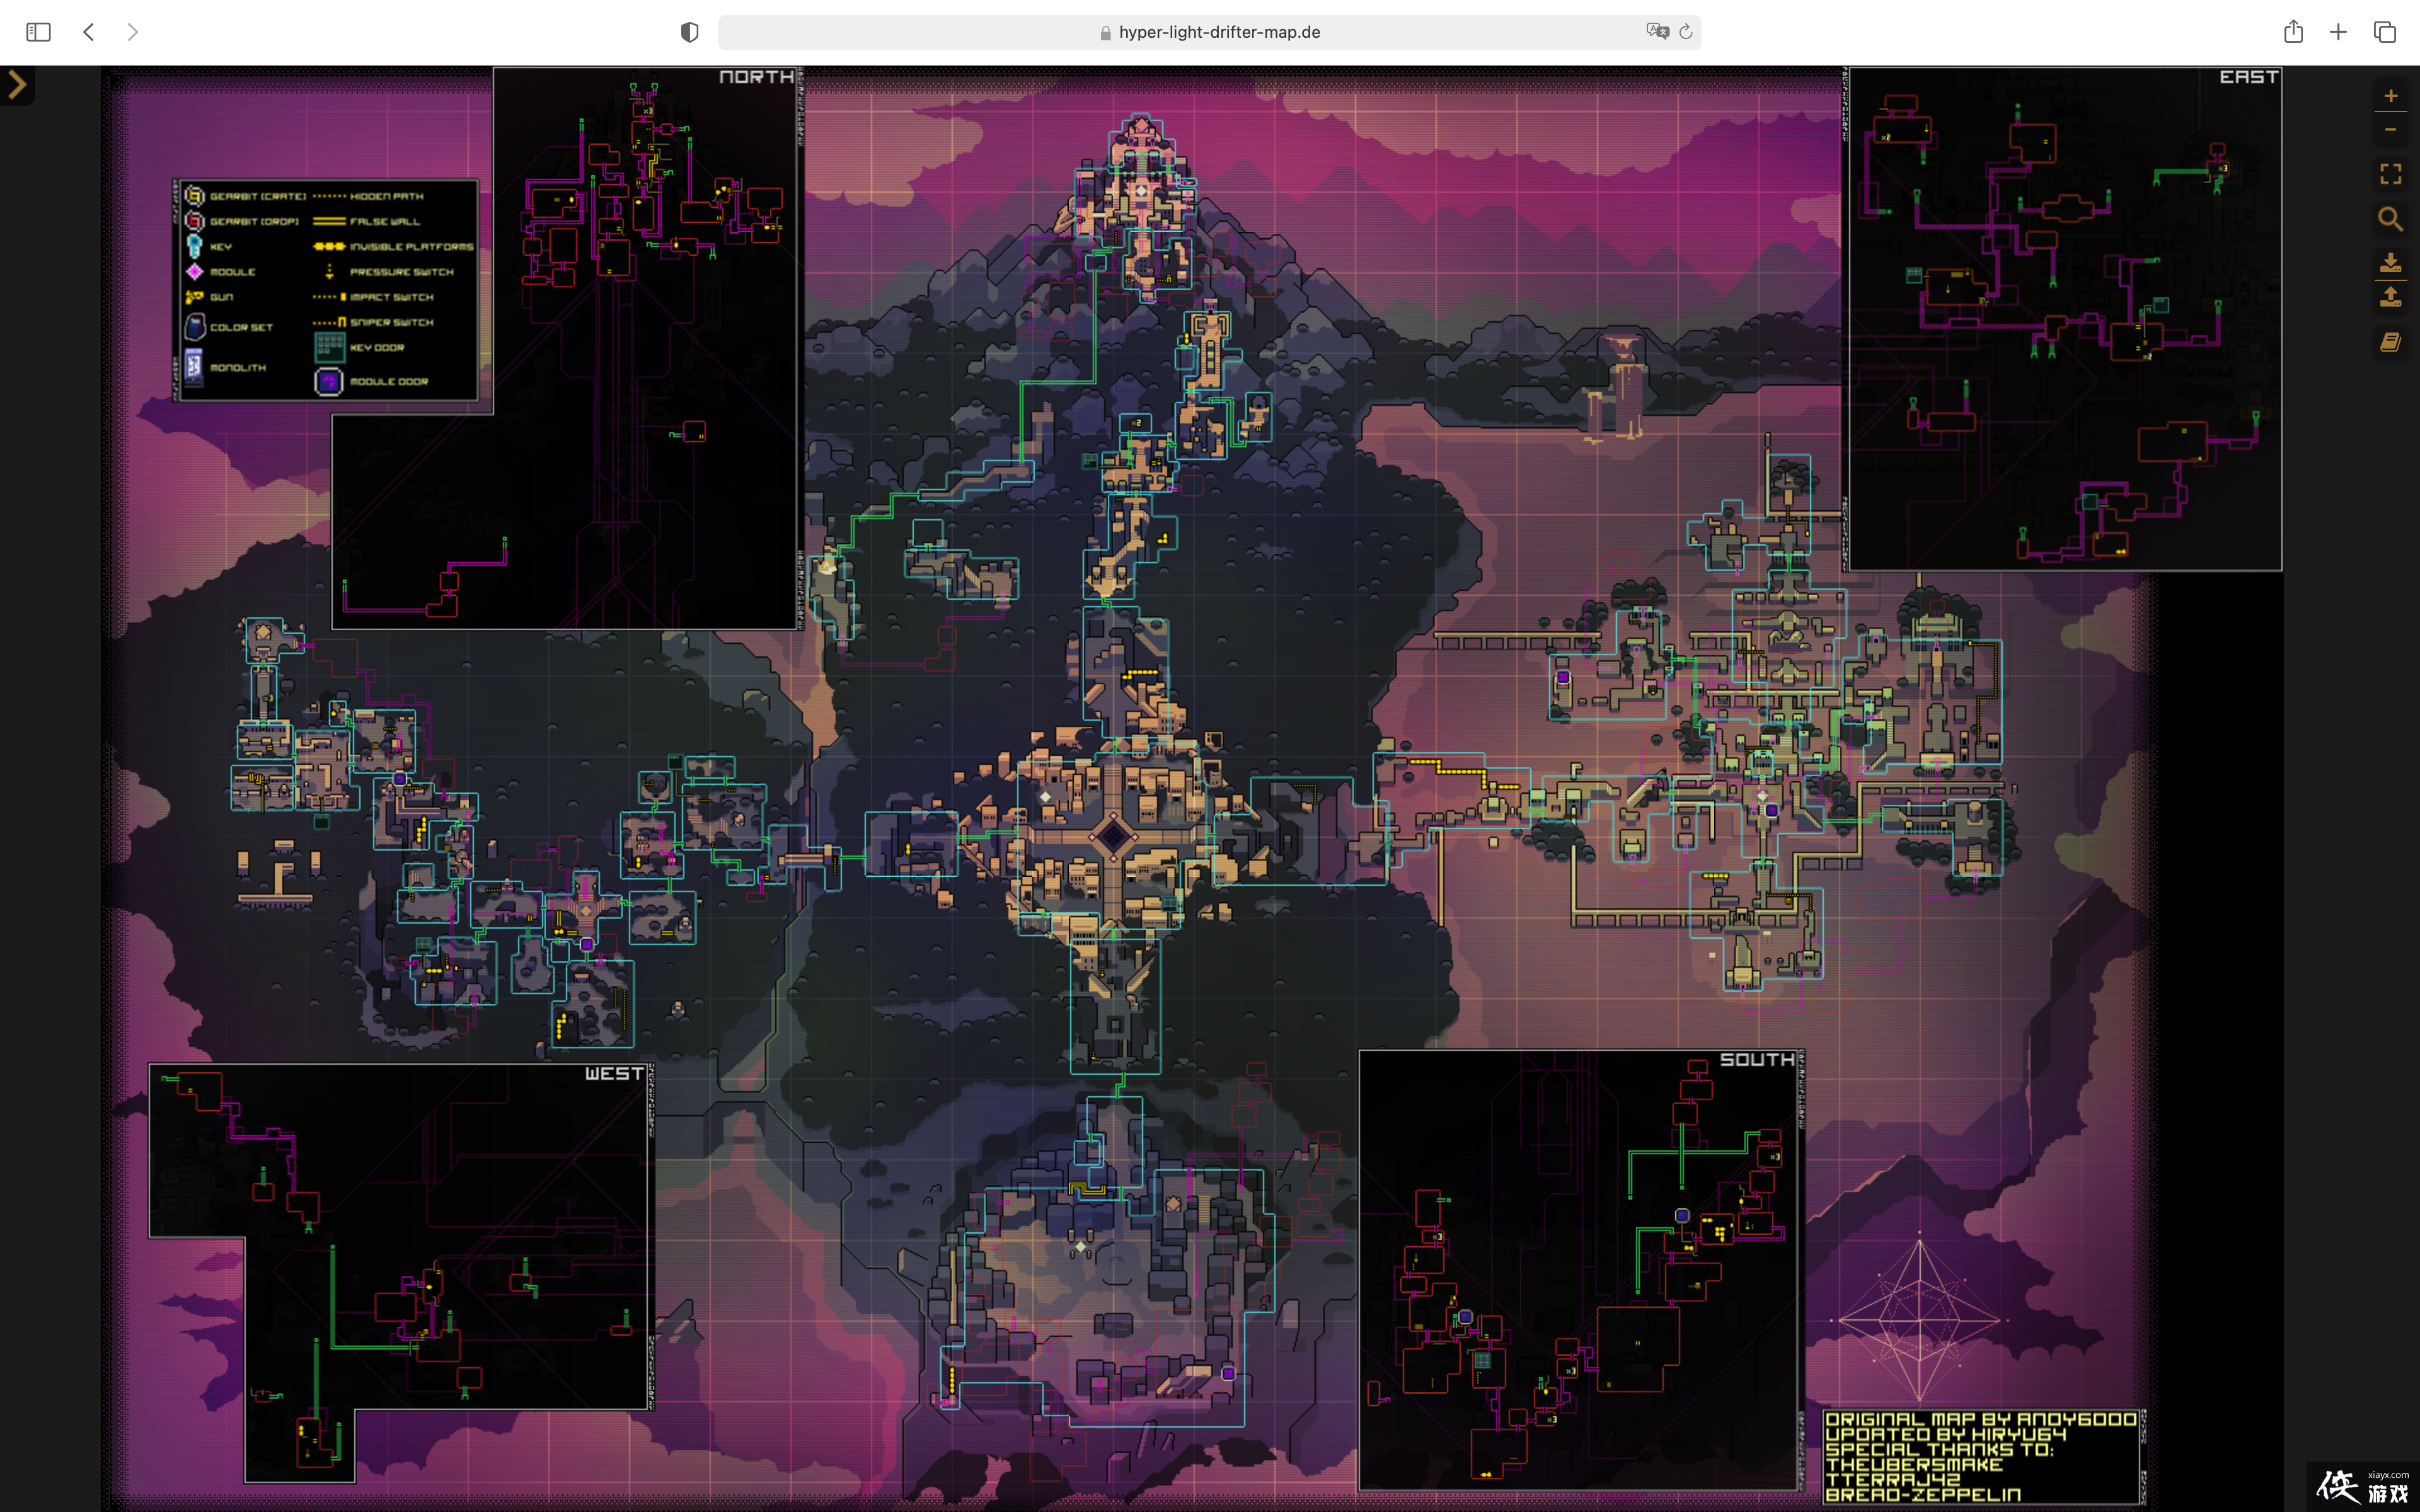Show Safari sidebar panel
2420x1512 pixels.
click(38, 32)
